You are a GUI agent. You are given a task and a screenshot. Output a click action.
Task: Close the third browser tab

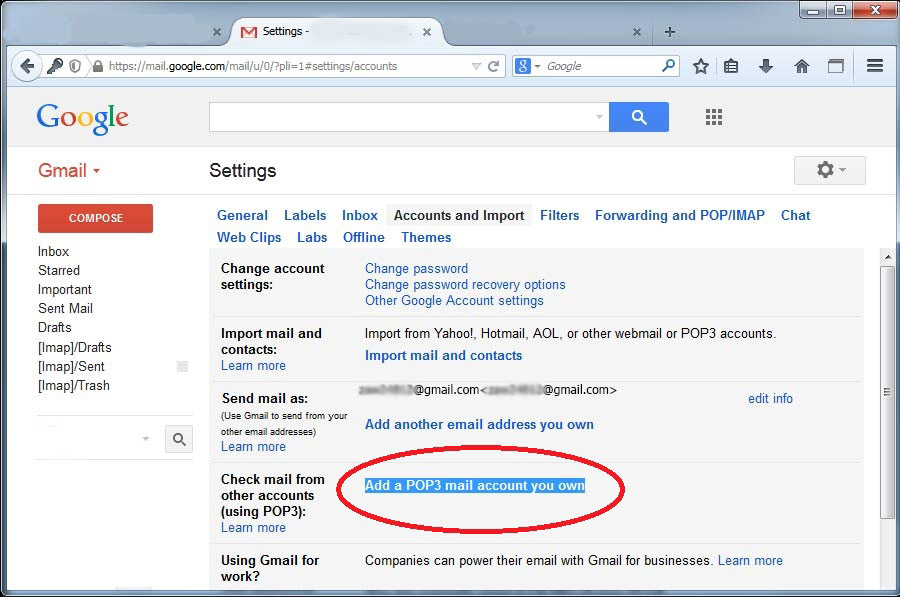pyautogui.click(x=637, y=32)
